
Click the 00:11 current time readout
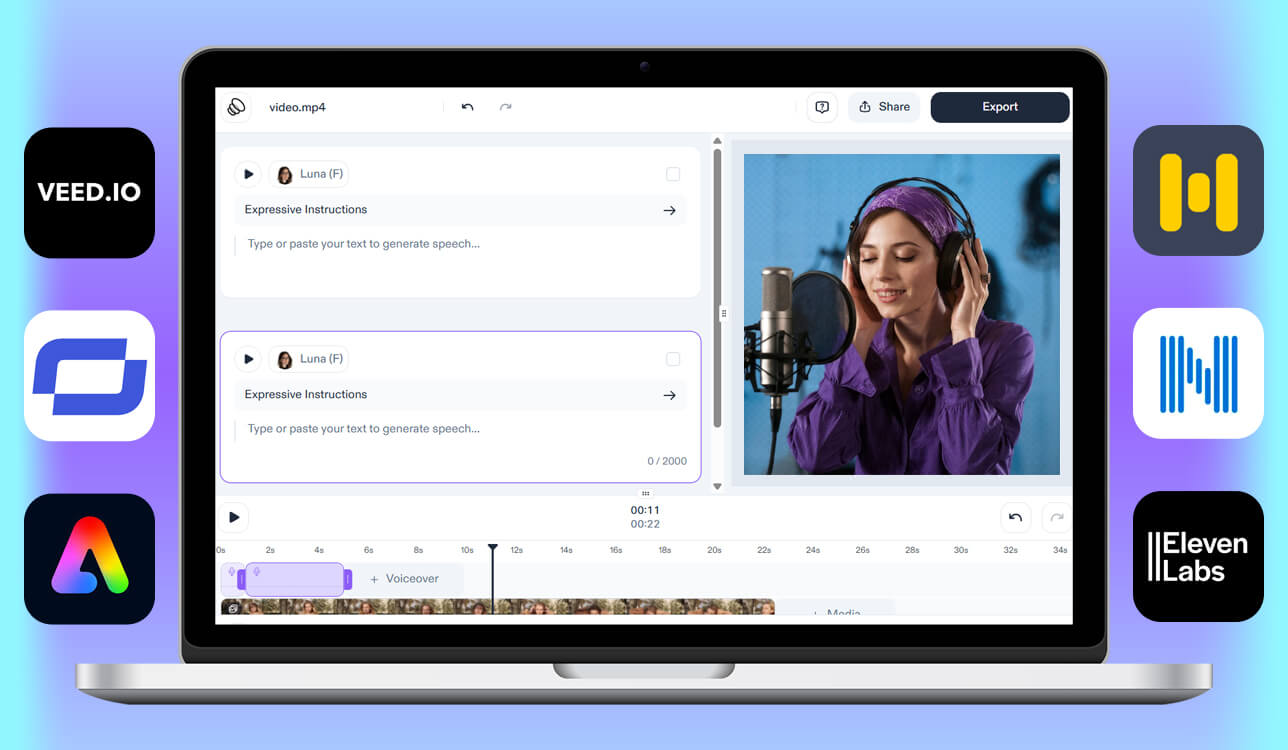pos(645,510)
